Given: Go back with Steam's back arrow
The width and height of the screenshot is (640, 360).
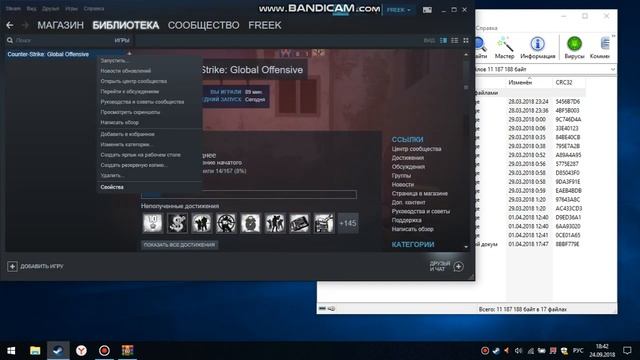Looking at the screenshot, I should pos(10,25).
